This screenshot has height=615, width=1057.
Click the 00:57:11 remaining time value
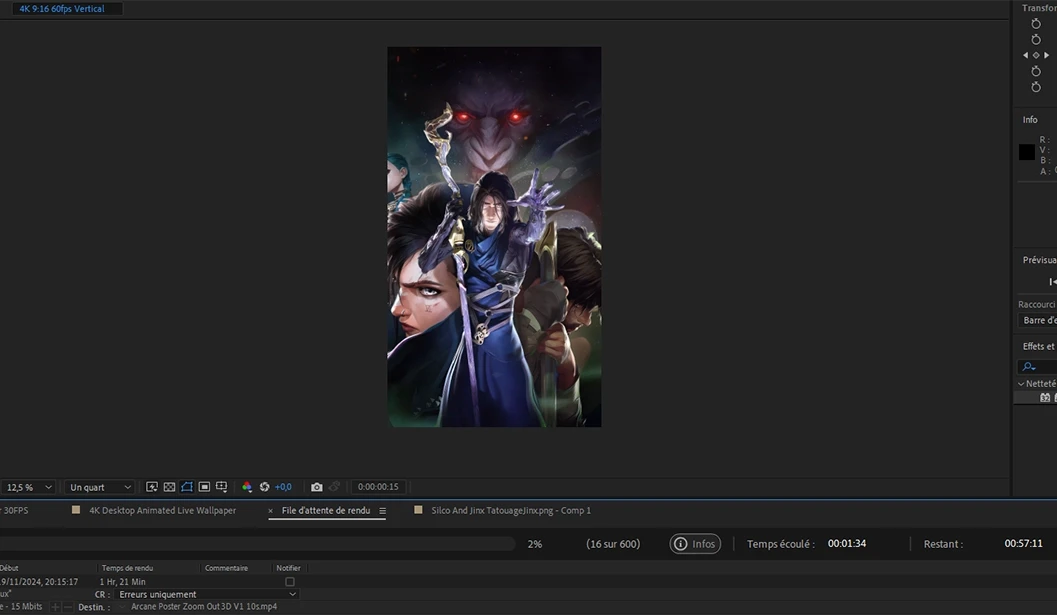tap(1023, 544)
